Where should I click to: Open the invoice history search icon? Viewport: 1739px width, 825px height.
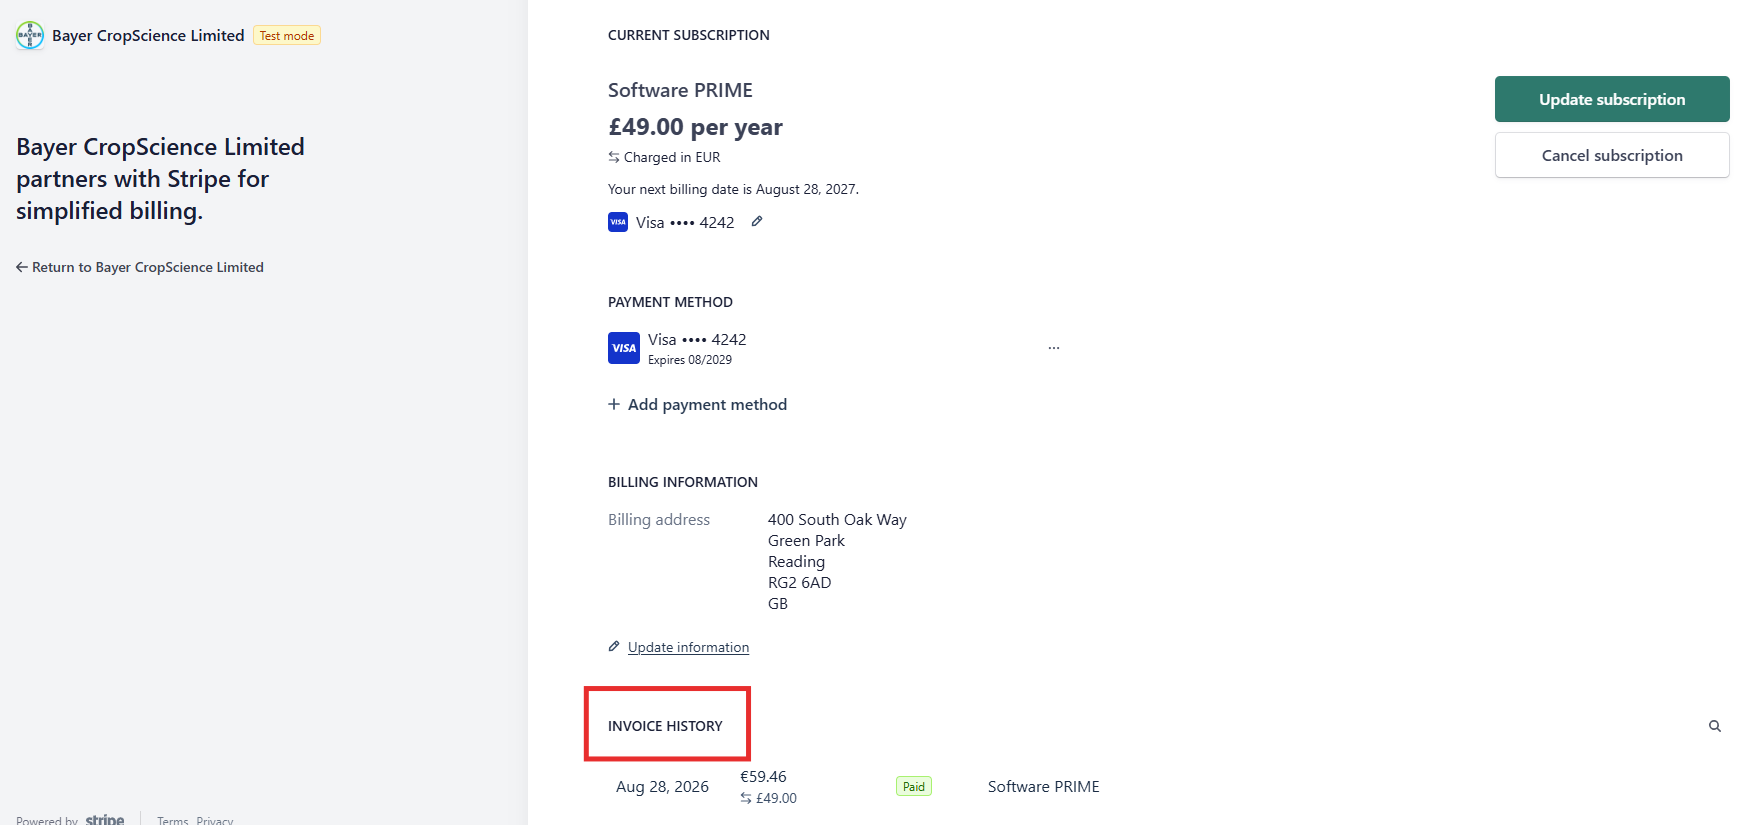(x=1715, y=726)
